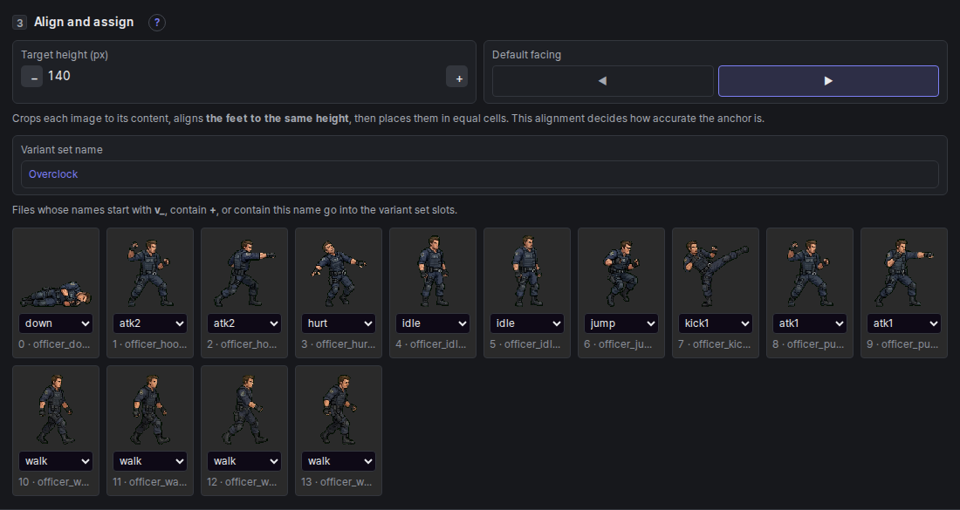Image resolution: width=960 pixels, height=510 pixels.
Task: Set default facing to left arrow
Action: coord(602,81)
